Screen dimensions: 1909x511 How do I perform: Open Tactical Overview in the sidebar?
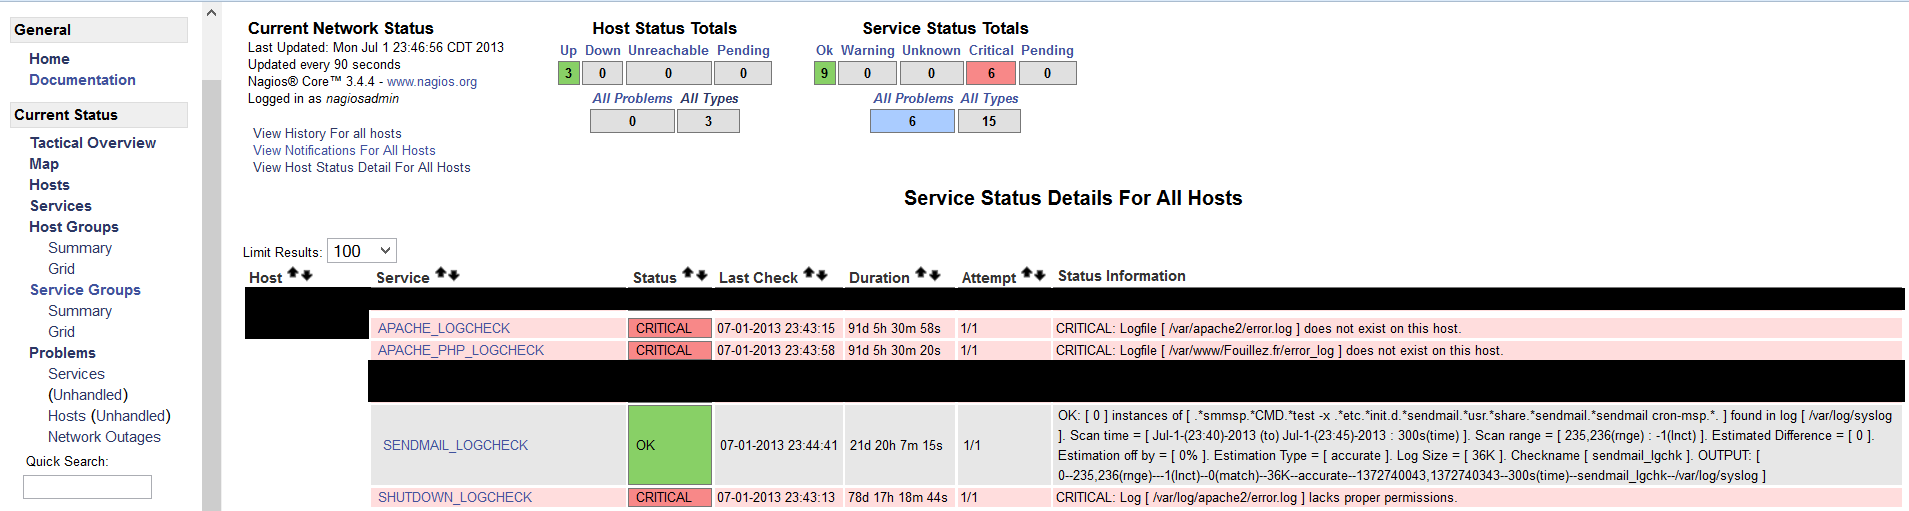pyautogui.click(x=93, y=143)
